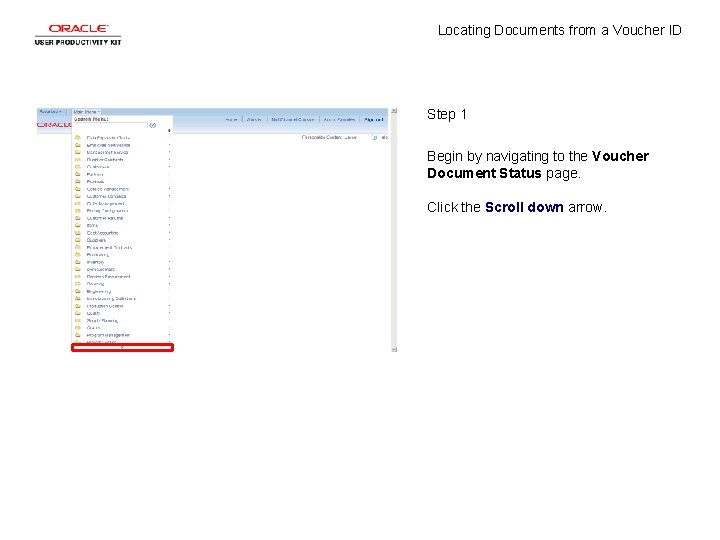Viewport: 720px width, 540px height.
Task: Expand the Production Control submenu arrow
Action: click(169, 306)
